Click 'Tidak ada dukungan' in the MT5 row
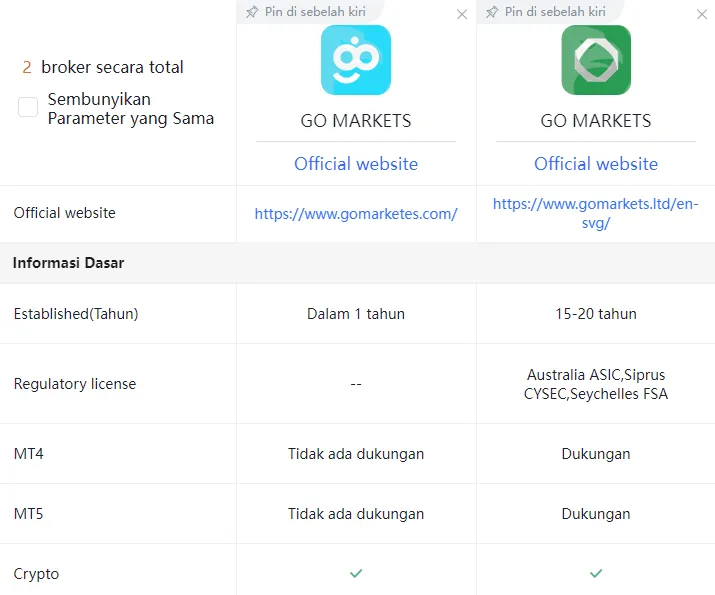This screenshot has height=595, width=715. point(356,514)
